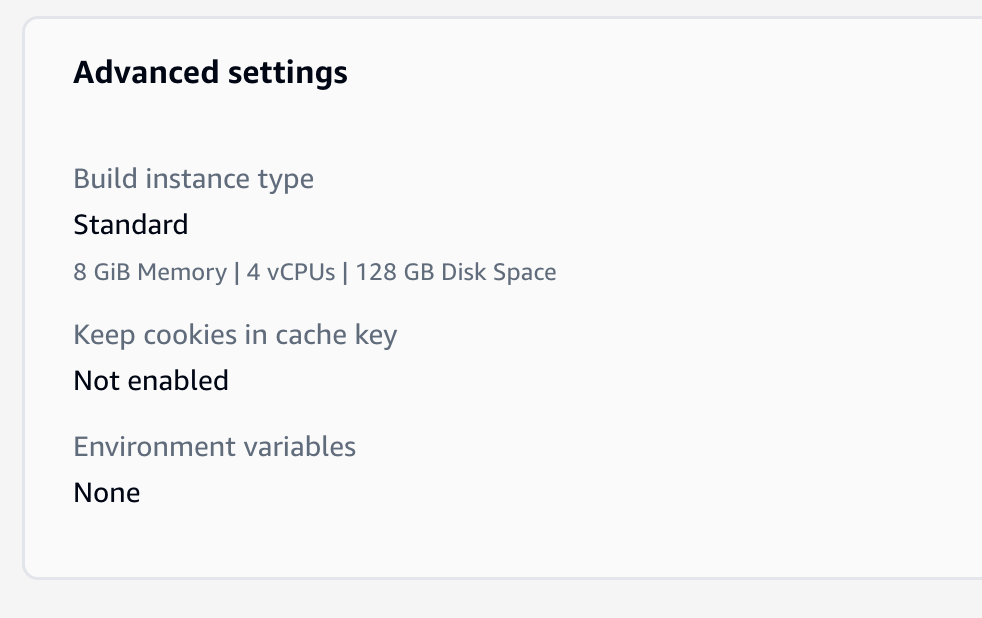Click the Standard instance type value
Viewport: 982px width, 618px height.
pyautogui.click(x=130, y=224)
